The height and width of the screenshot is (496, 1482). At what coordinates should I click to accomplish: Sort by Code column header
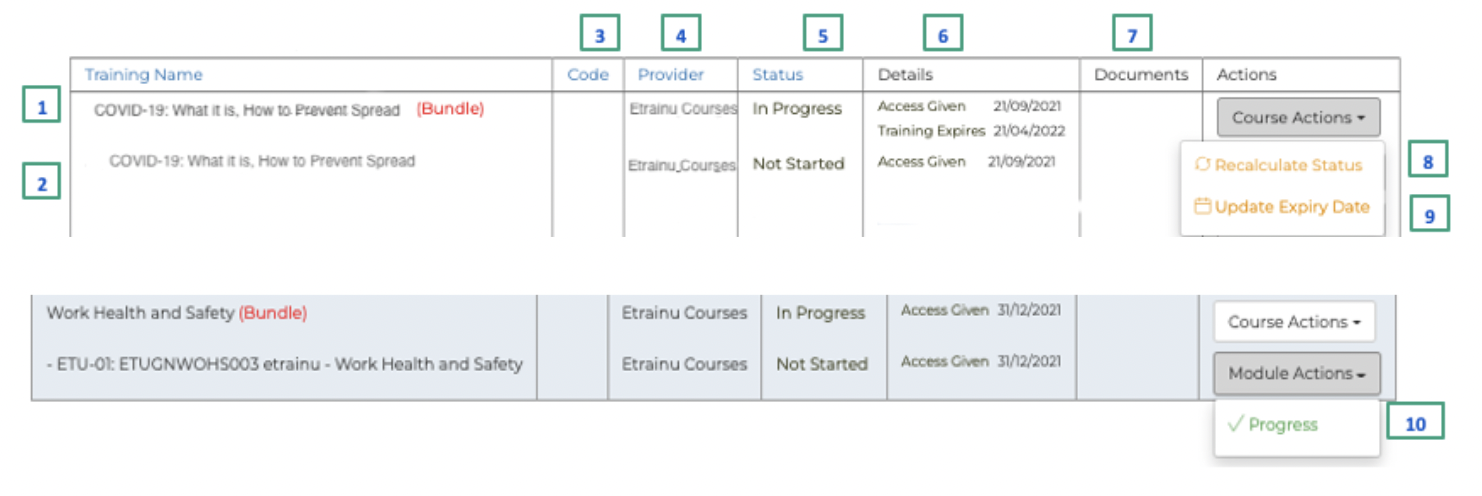[x=588, y=75]
